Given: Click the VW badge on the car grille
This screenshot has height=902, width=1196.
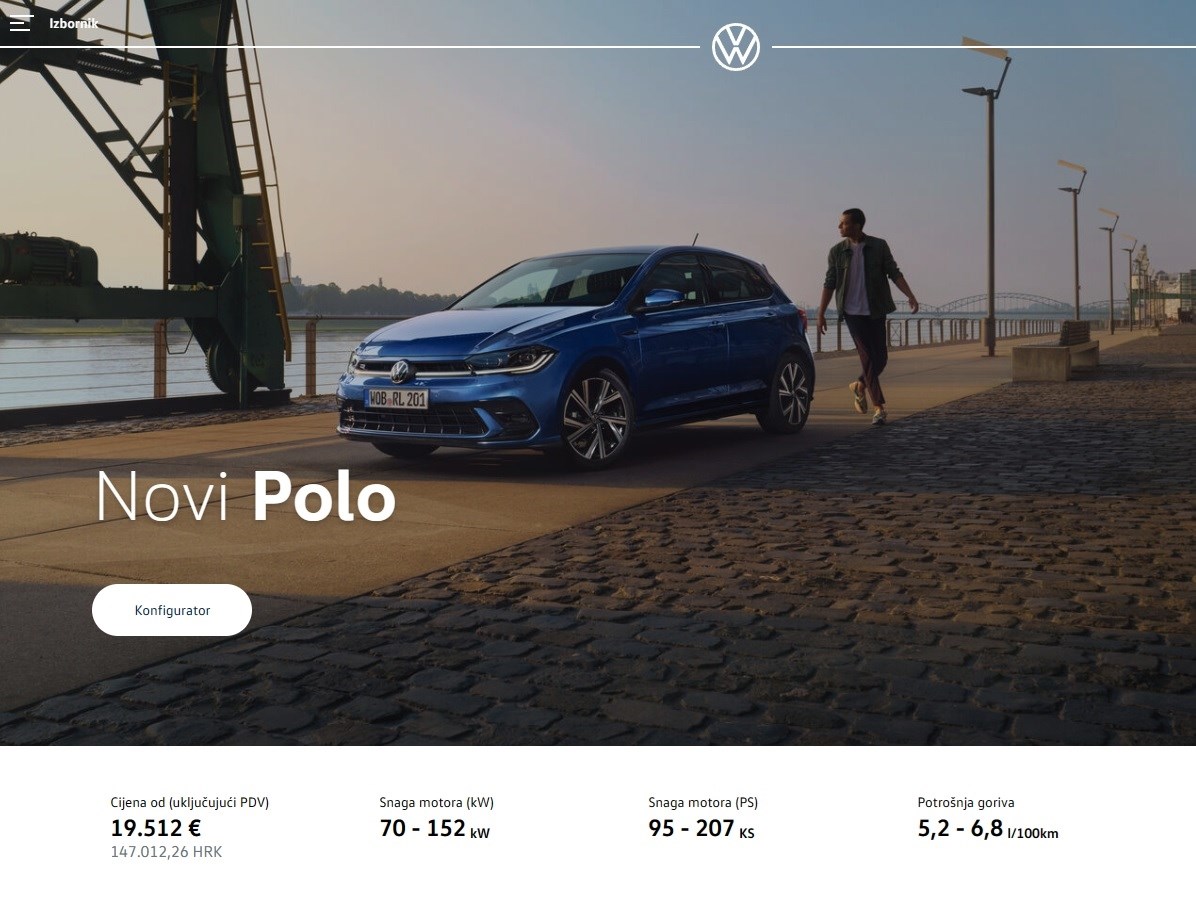Looking at the screenshot, I should tap(400, 371).
